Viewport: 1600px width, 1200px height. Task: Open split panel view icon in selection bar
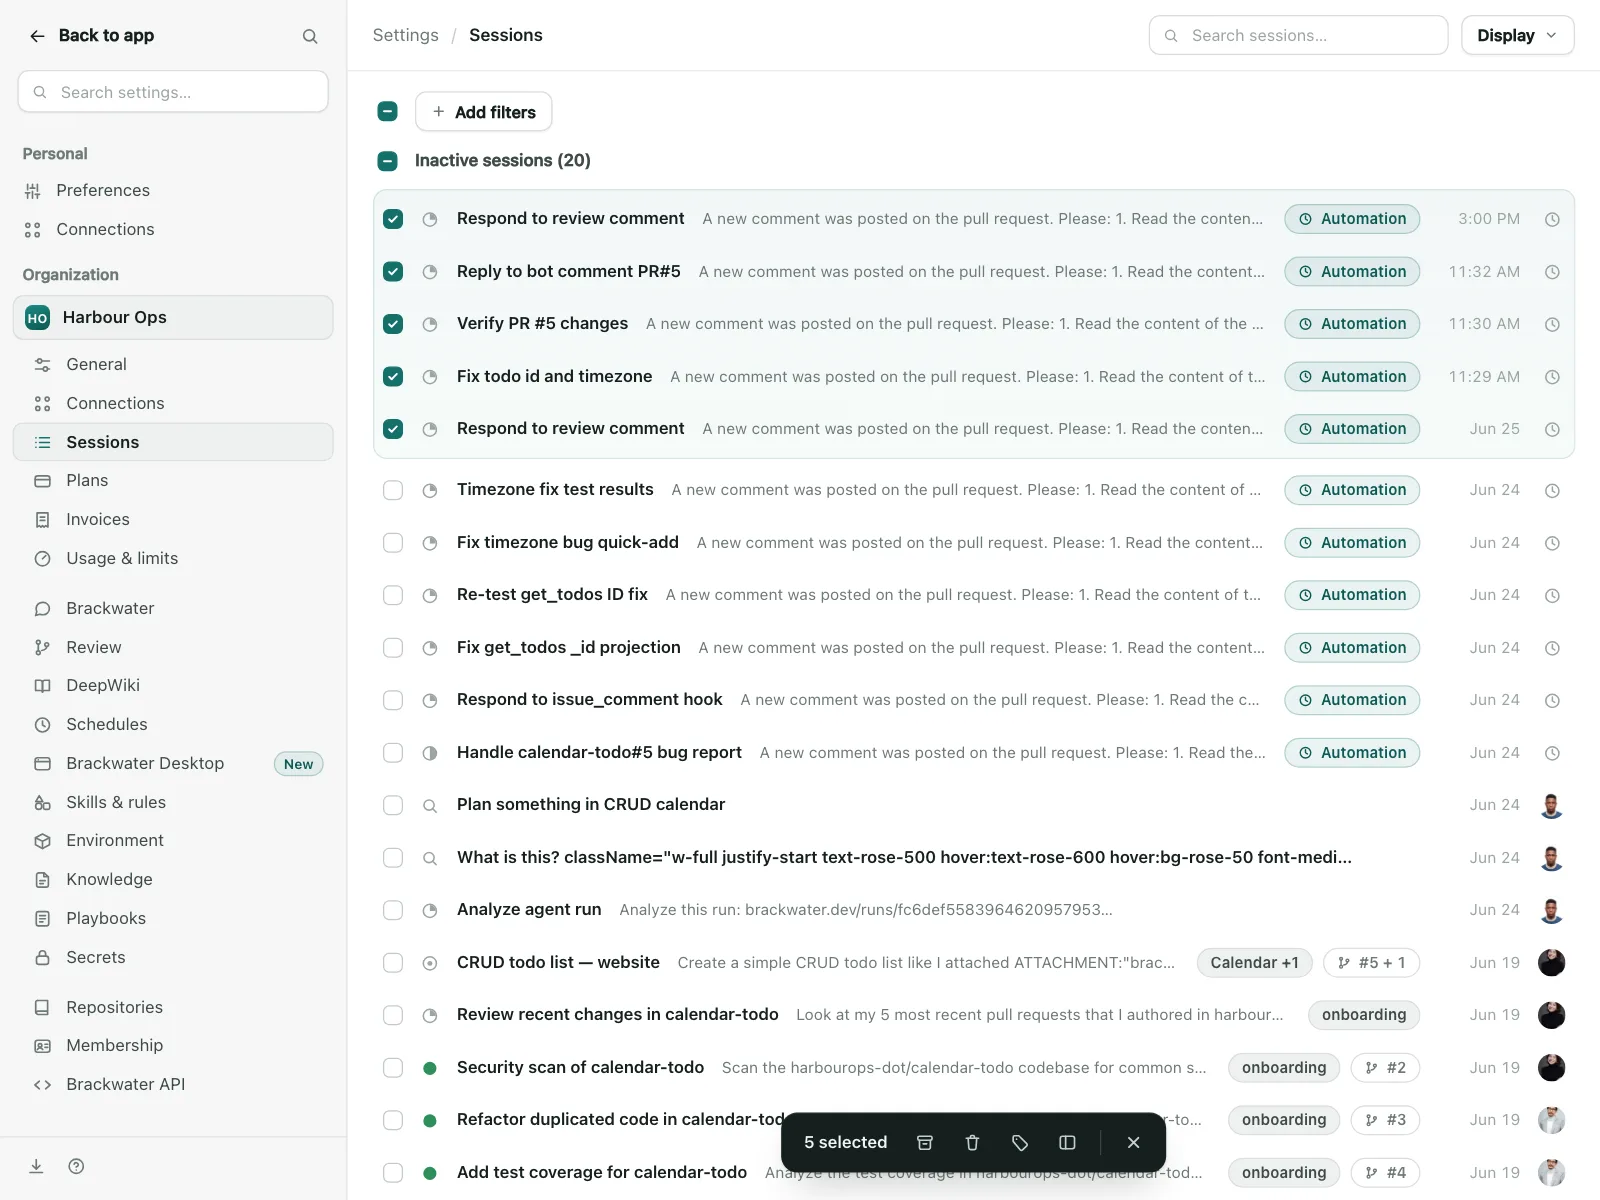click(1067, 1142)
